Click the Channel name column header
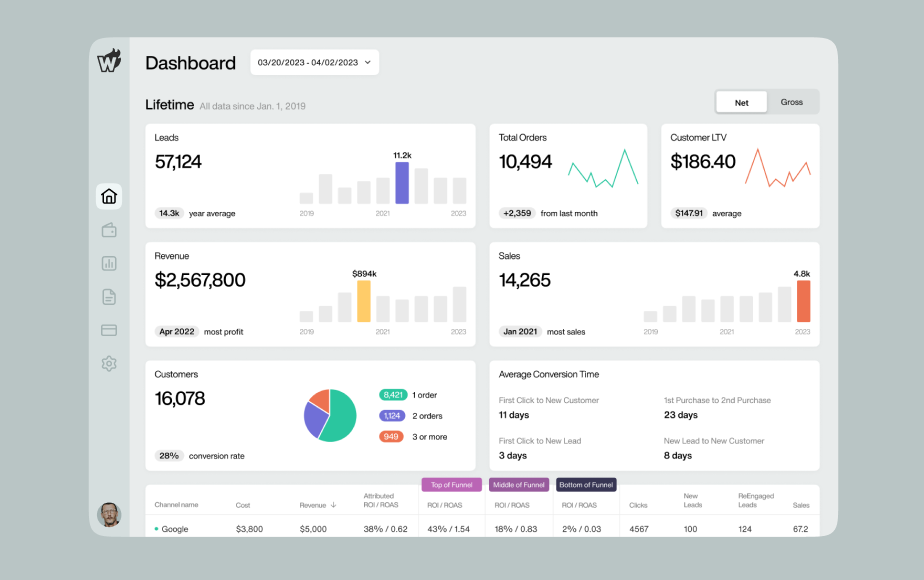The height and width of the screenshot is (580, 924). [x=176, y=505]
